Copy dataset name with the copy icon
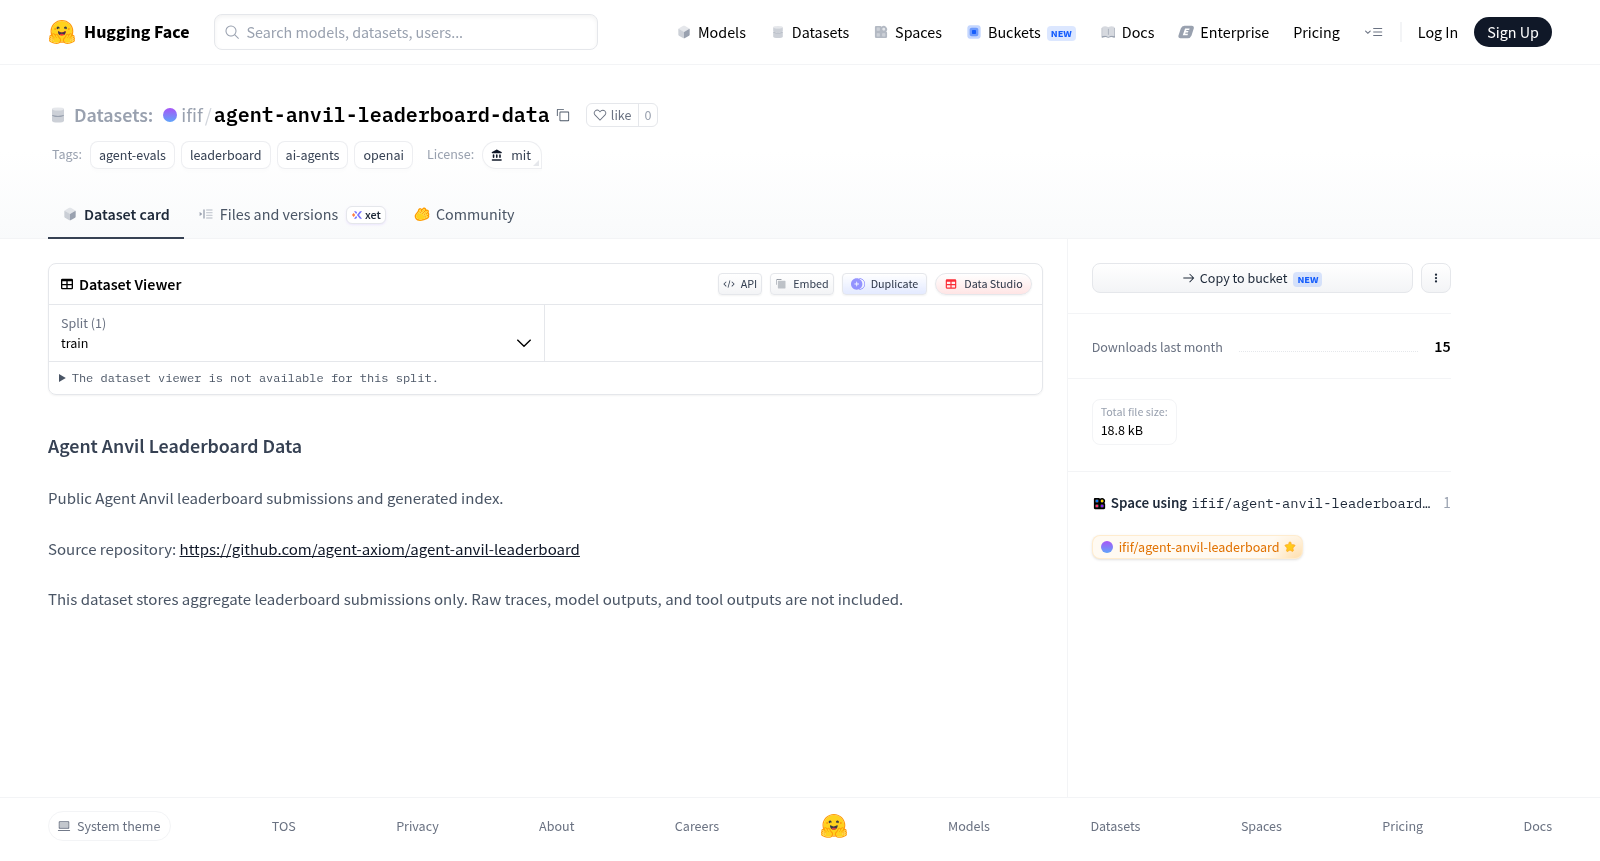 pyautogui.click(x=563, y=115)
